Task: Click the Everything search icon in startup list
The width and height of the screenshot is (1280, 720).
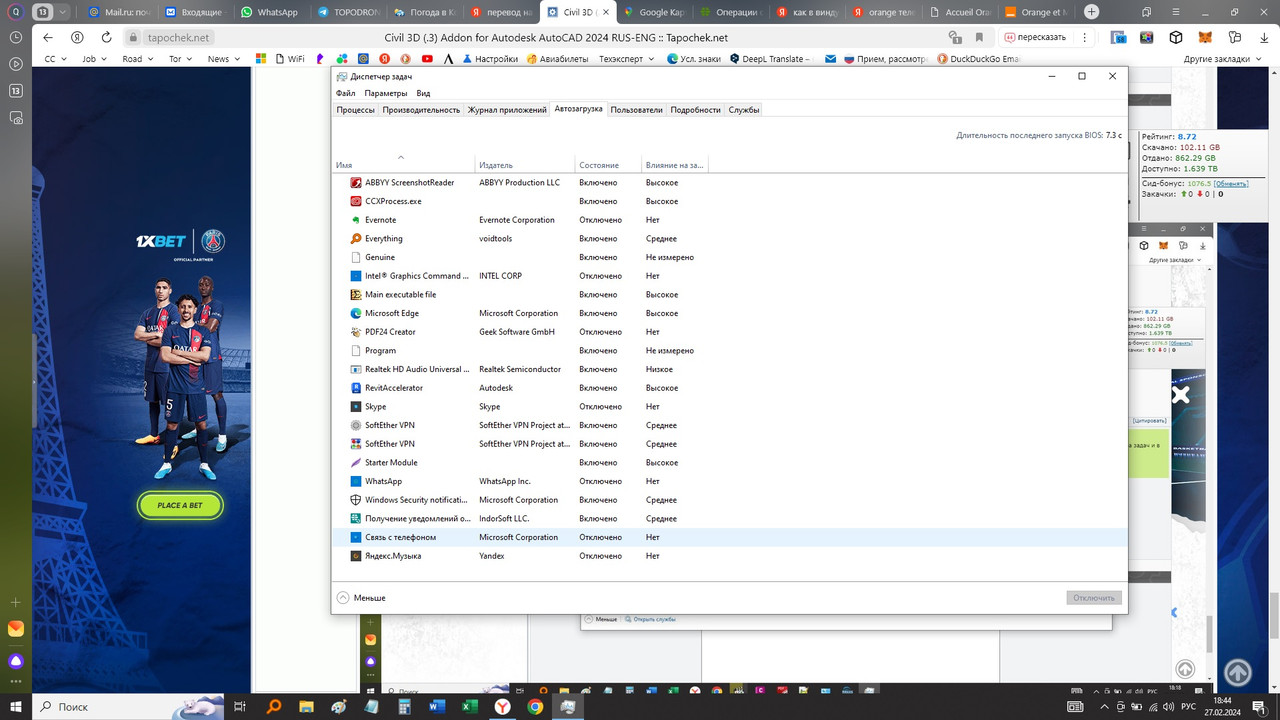Action: [x=354, y=238]
